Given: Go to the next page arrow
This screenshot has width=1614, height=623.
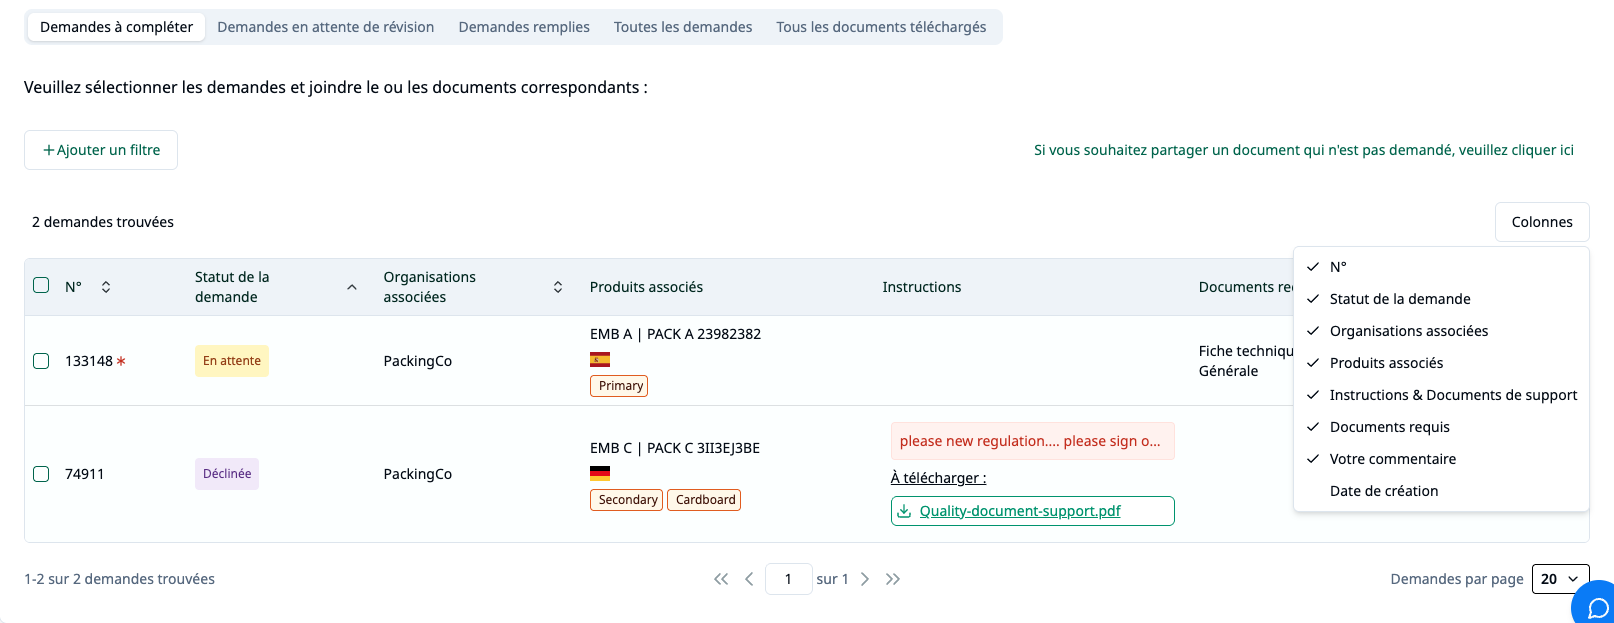Looking at the screenshot, I should [865, 579].
